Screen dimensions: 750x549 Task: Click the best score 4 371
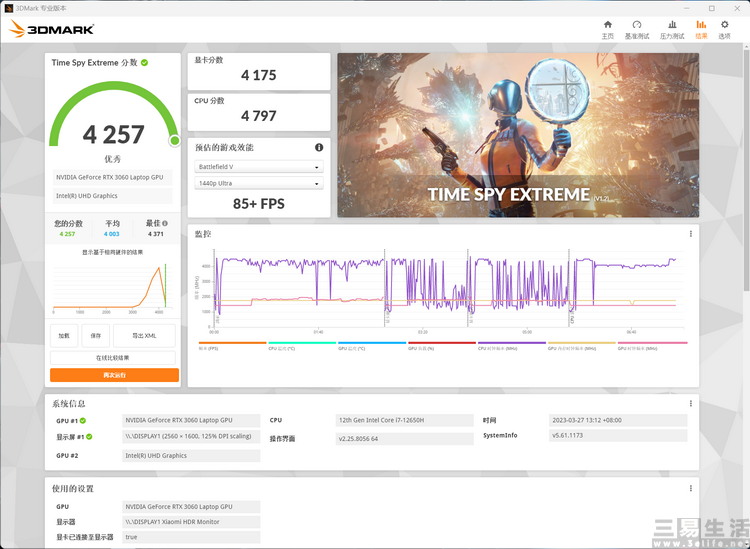point(156,234)
